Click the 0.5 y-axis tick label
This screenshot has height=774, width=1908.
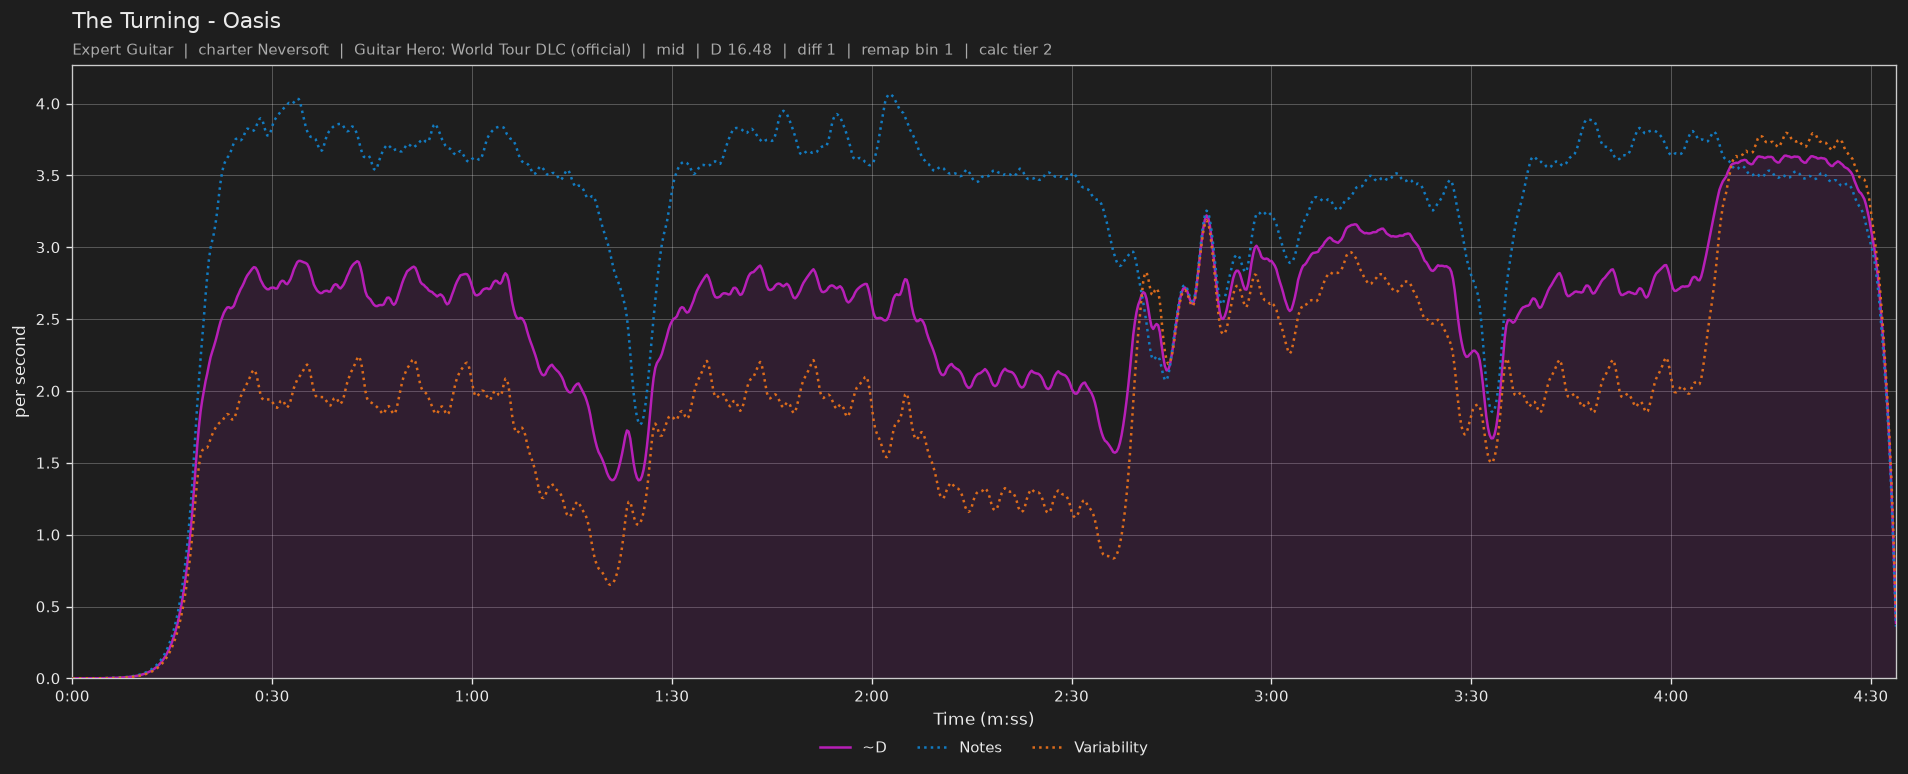[49, 608]
